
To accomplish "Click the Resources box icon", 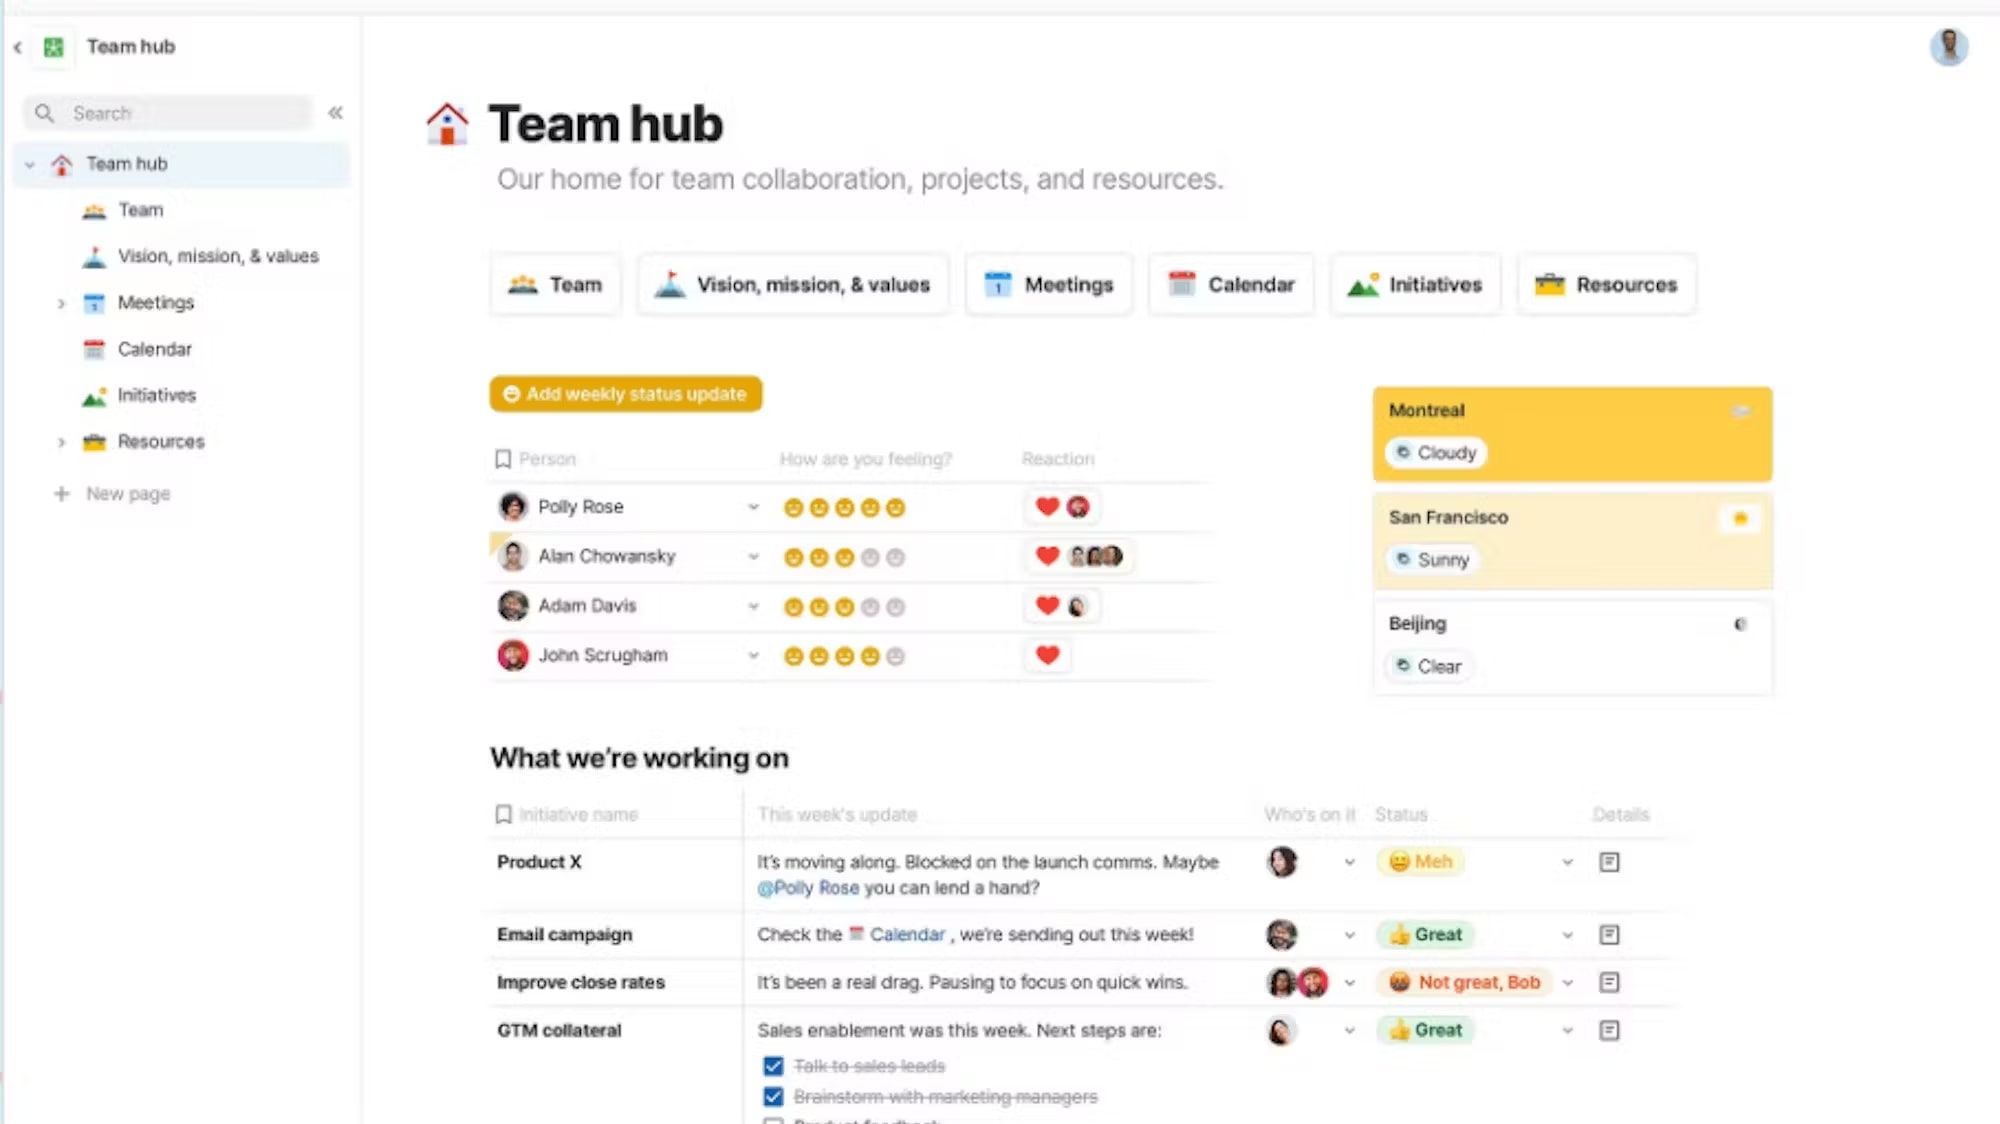I will pyautogui.click(x=1549, y=284).
